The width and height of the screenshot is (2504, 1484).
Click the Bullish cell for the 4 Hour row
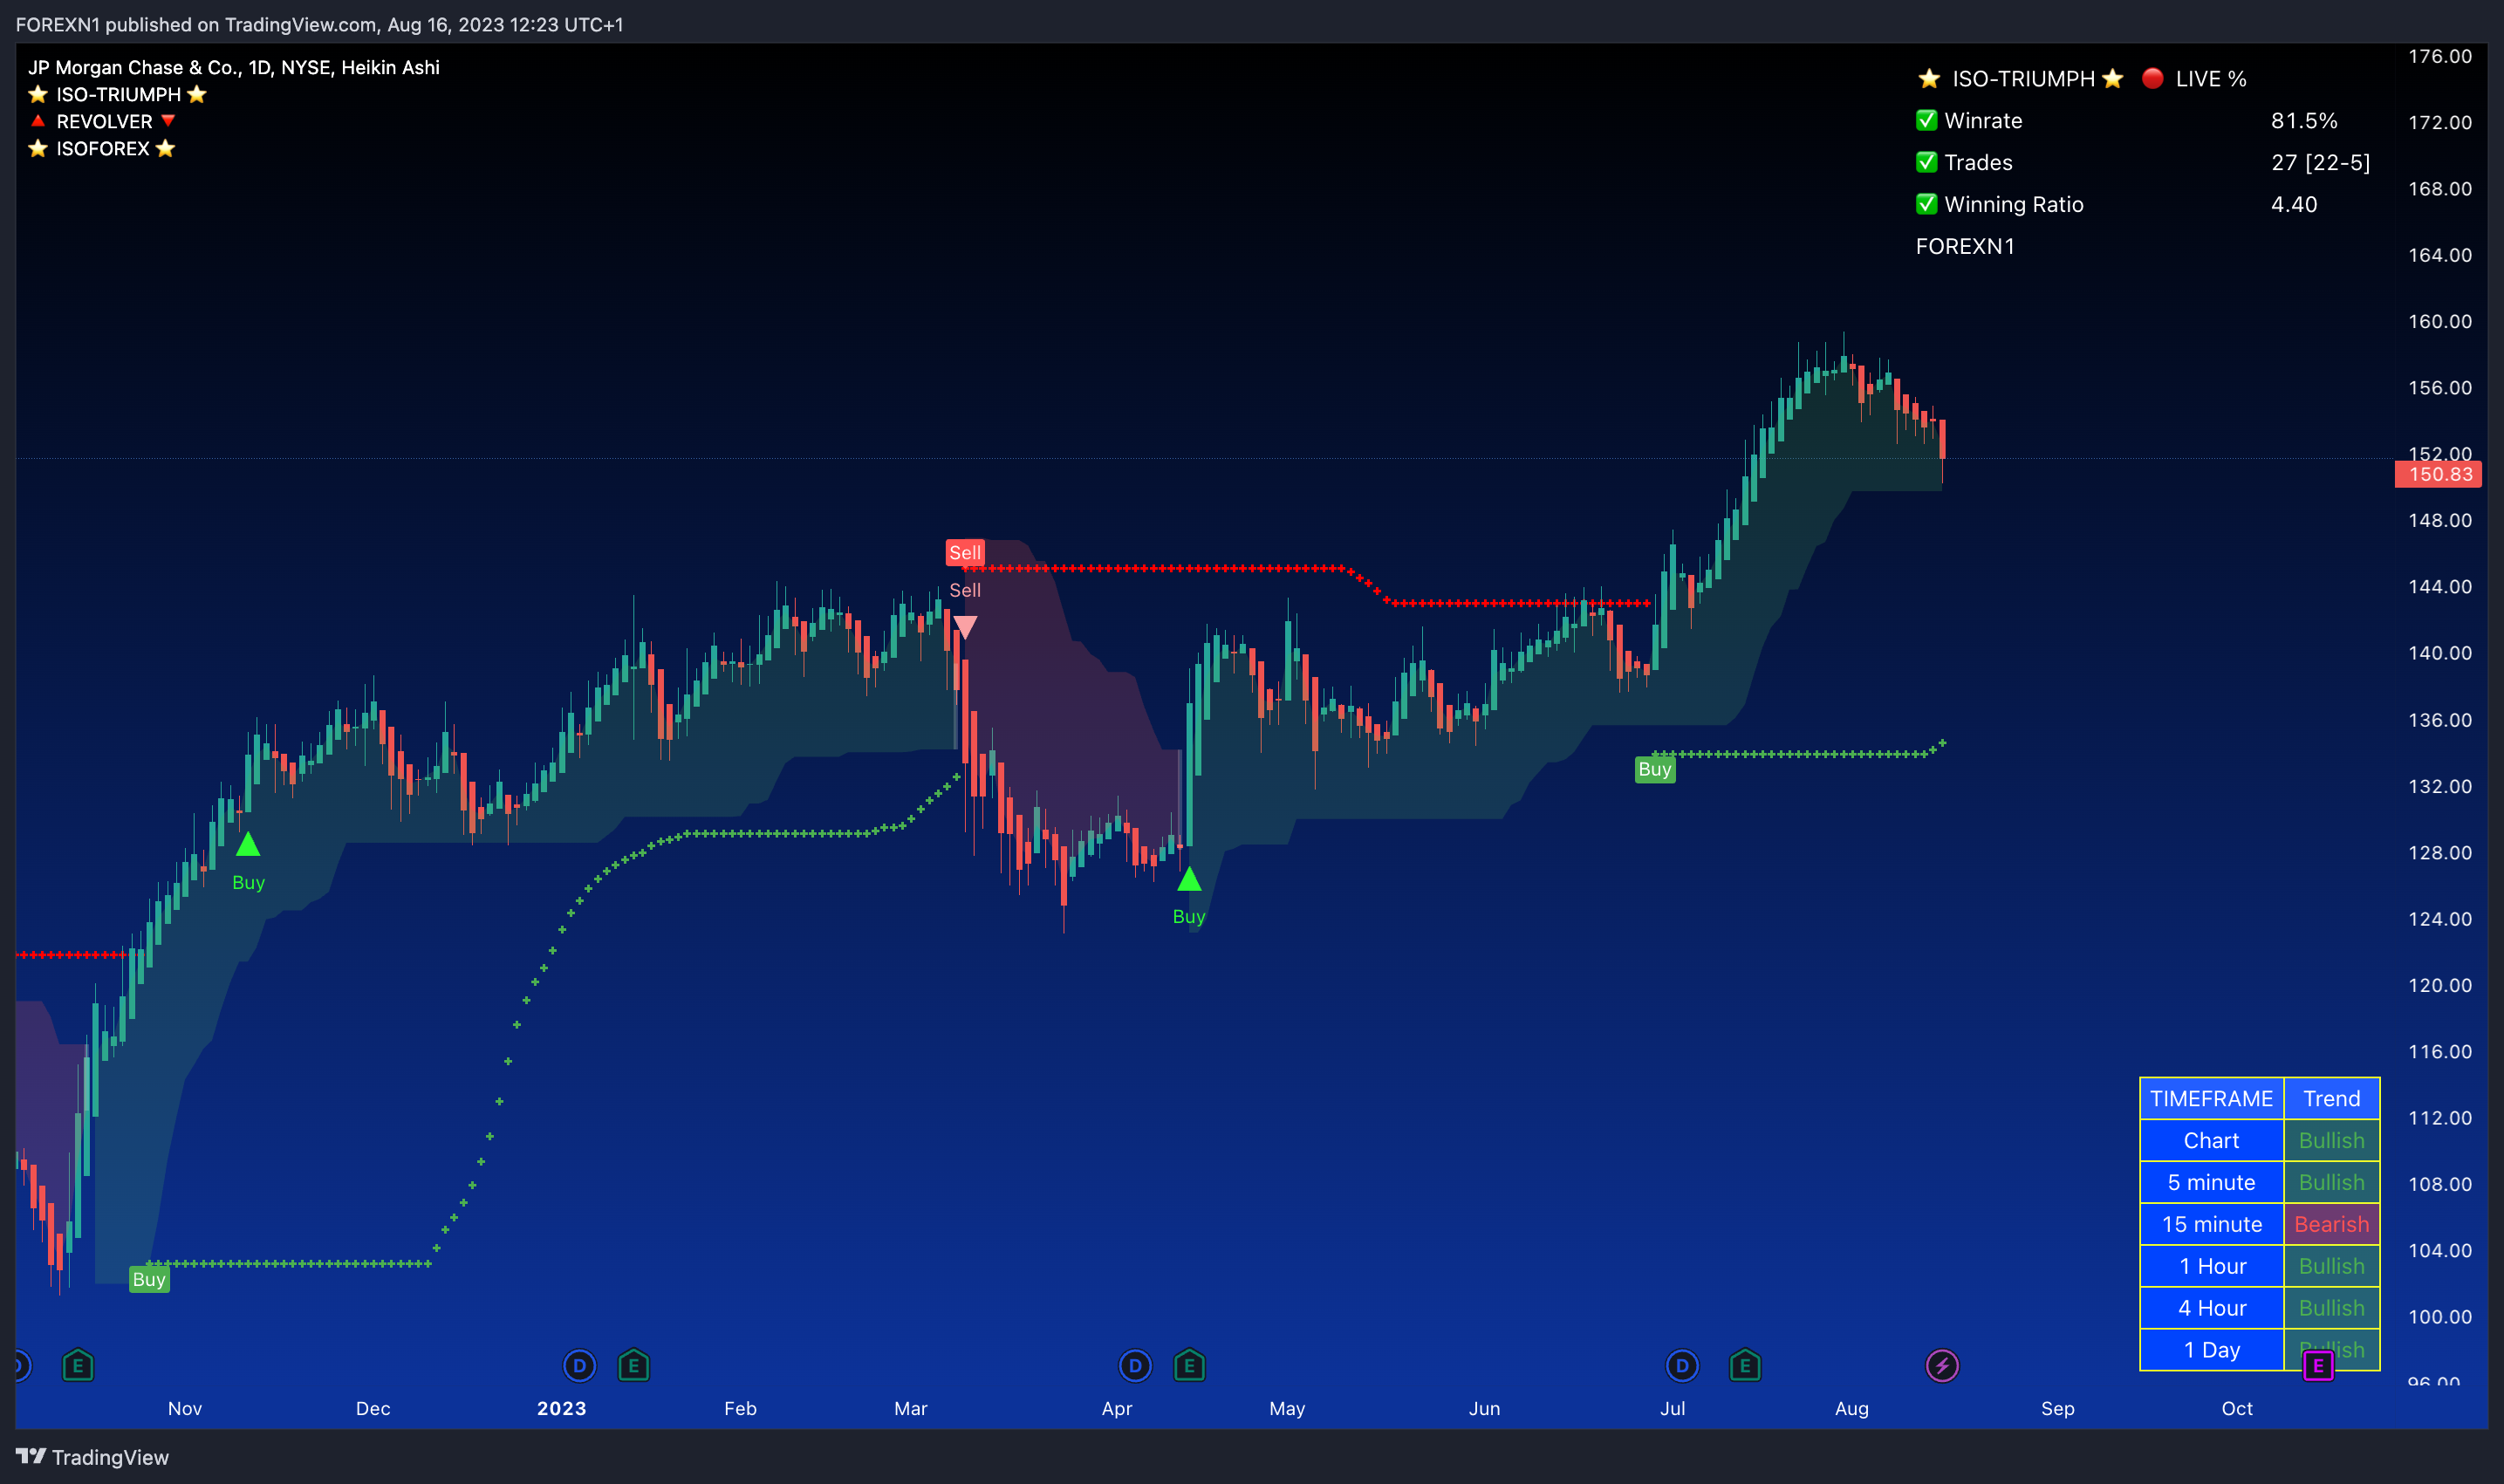click(x=2331, y=1308)
